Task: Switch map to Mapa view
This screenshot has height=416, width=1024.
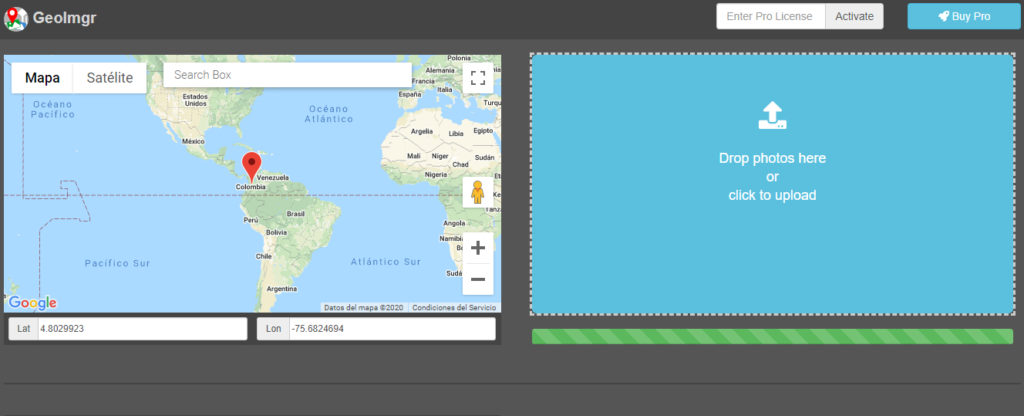Action: pos(42,78)
